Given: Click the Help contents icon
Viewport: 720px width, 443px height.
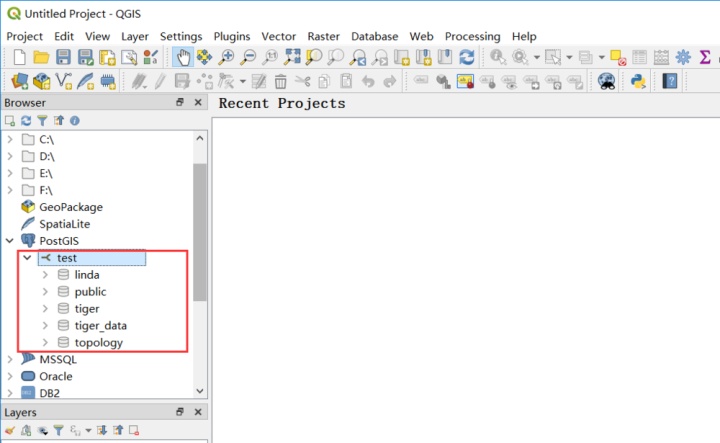Looking at the screenshot, I should click(x=669, y=81).
